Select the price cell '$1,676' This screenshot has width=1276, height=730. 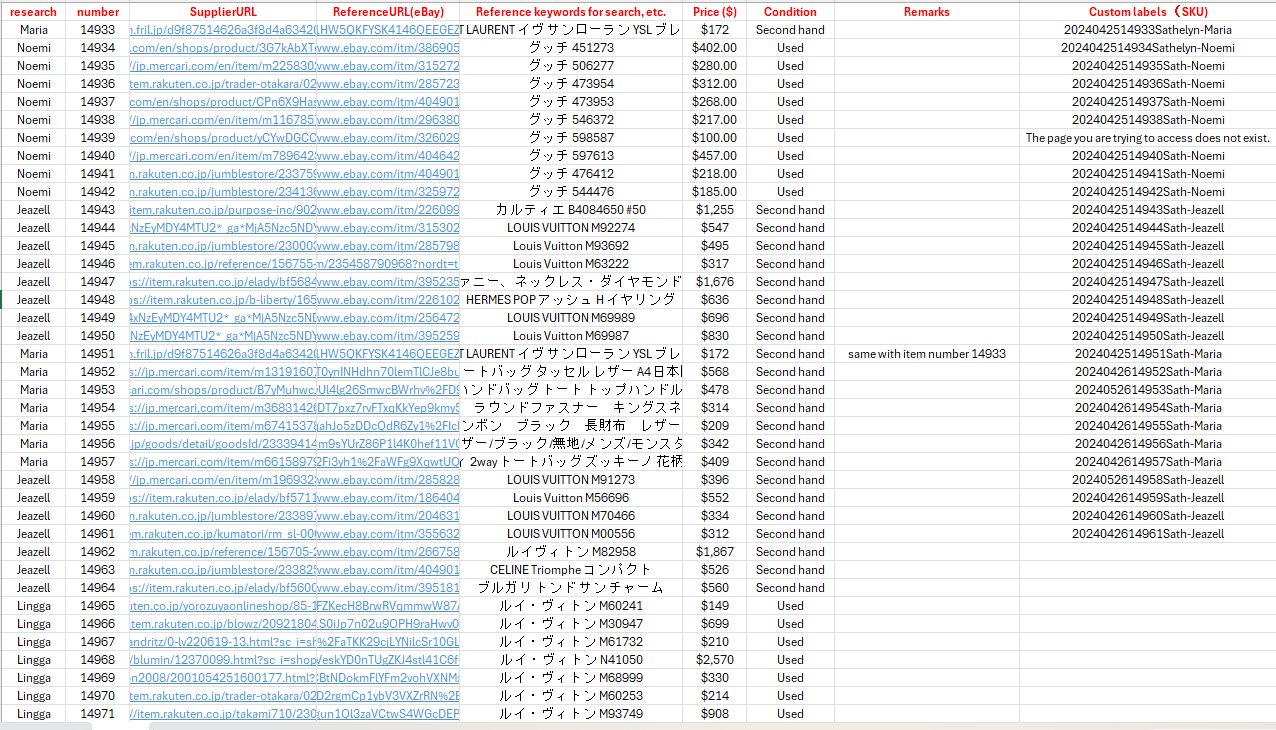pos(715,282)
